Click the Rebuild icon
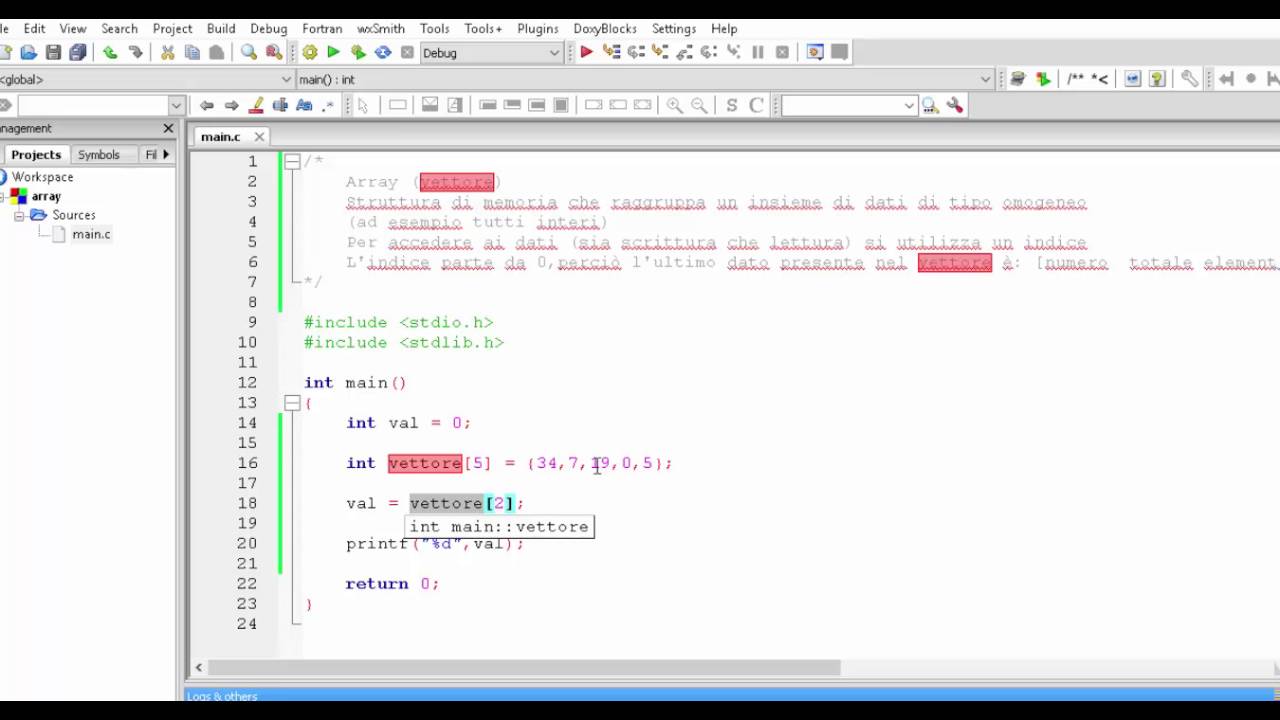1280x720 pixels. 383,53
